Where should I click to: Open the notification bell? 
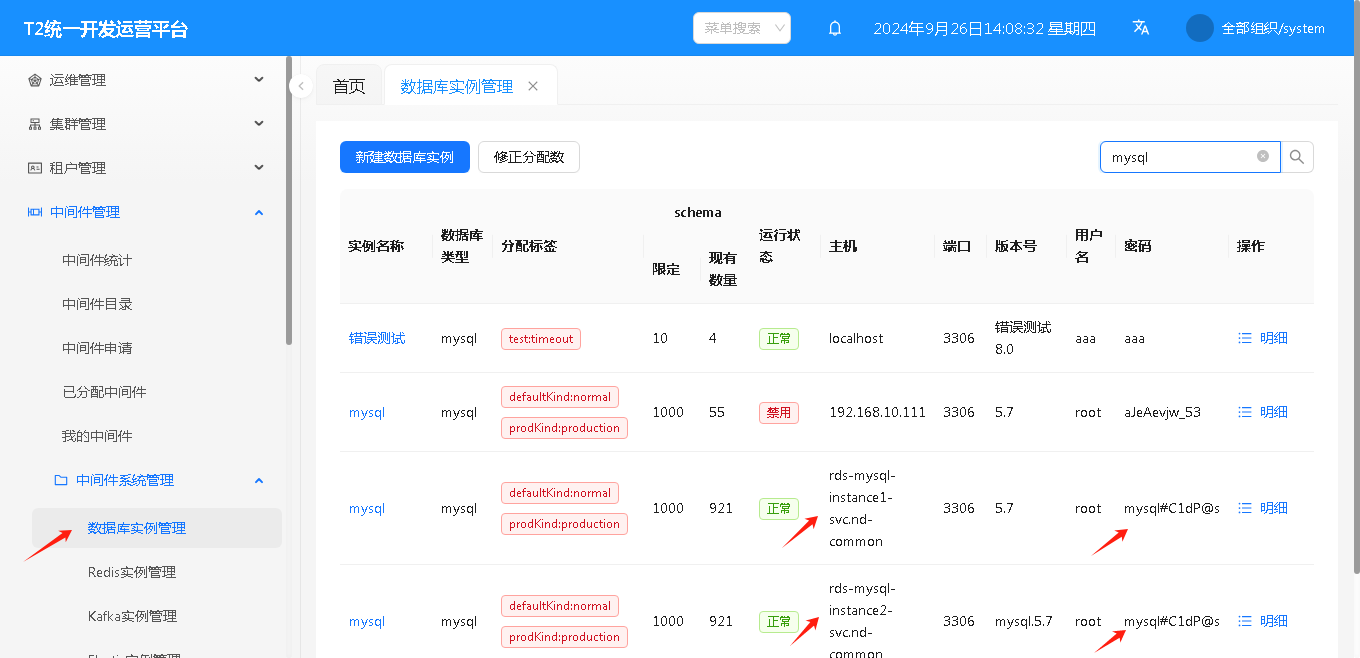coord(835,28)
